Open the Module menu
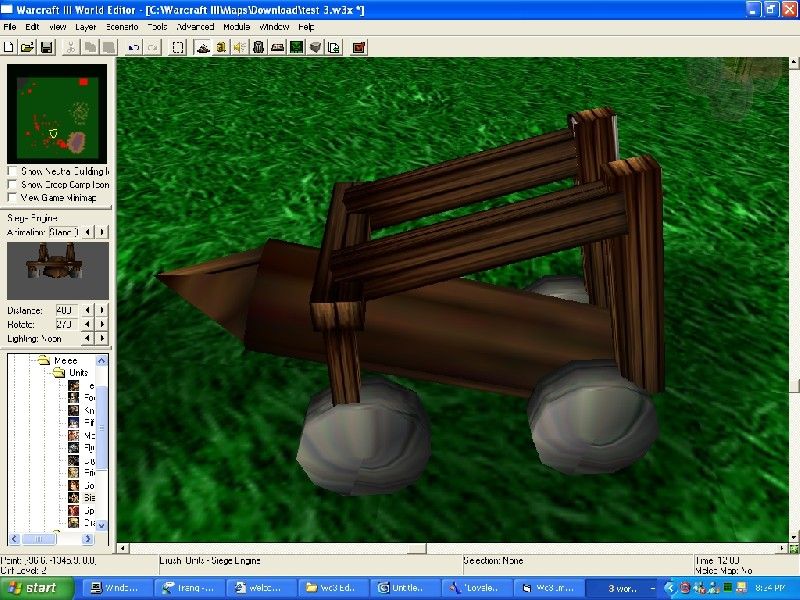This screenshot has width=800, height=600. 237,27
